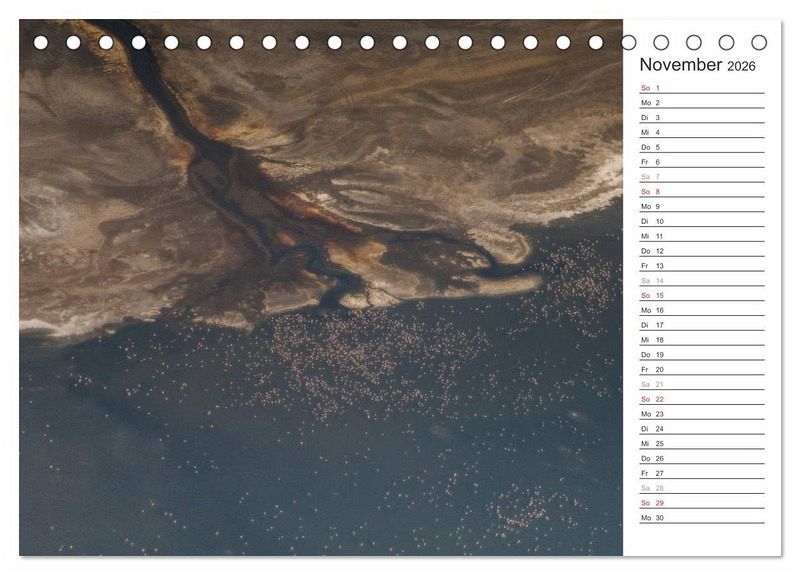
Task: Click the Di 17 date row
Action: coord(701,325)
